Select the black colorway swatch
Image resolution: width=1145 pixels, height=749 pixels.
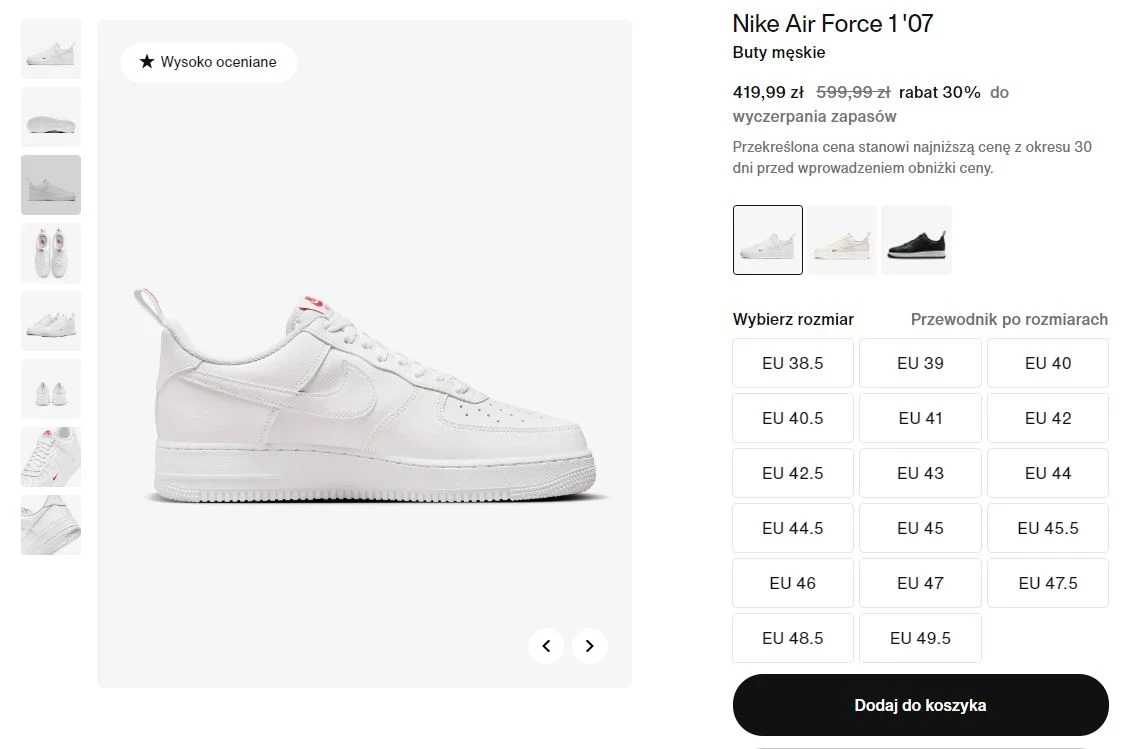pyautogui.click(x=916, y=239)
